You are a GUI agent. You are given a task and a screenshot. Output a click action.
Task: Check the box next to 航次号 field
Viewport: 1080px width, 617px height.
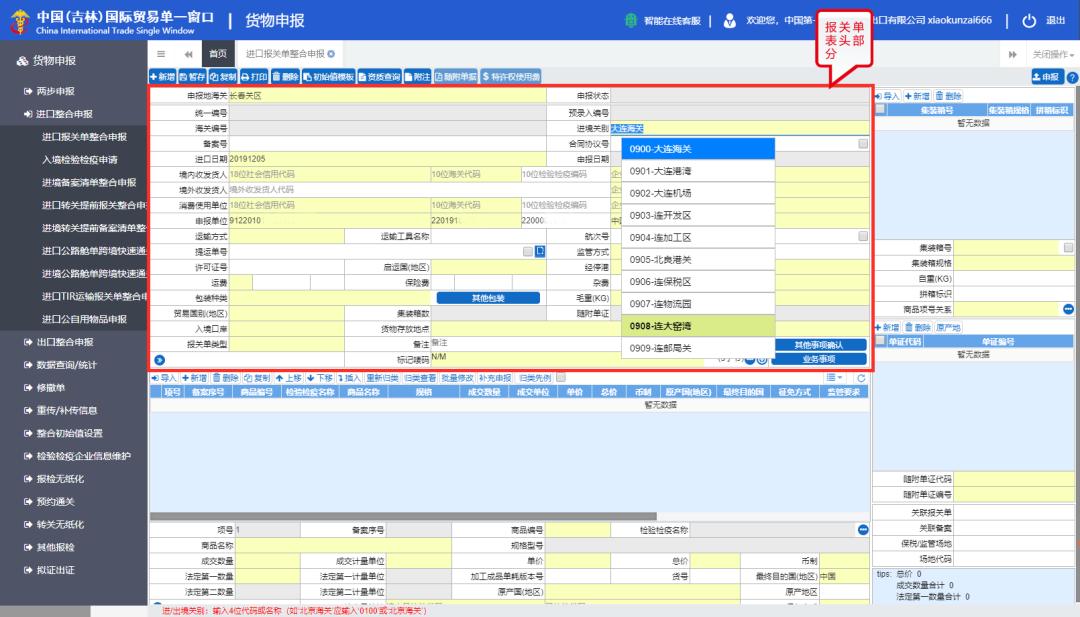tap(864, 236)
